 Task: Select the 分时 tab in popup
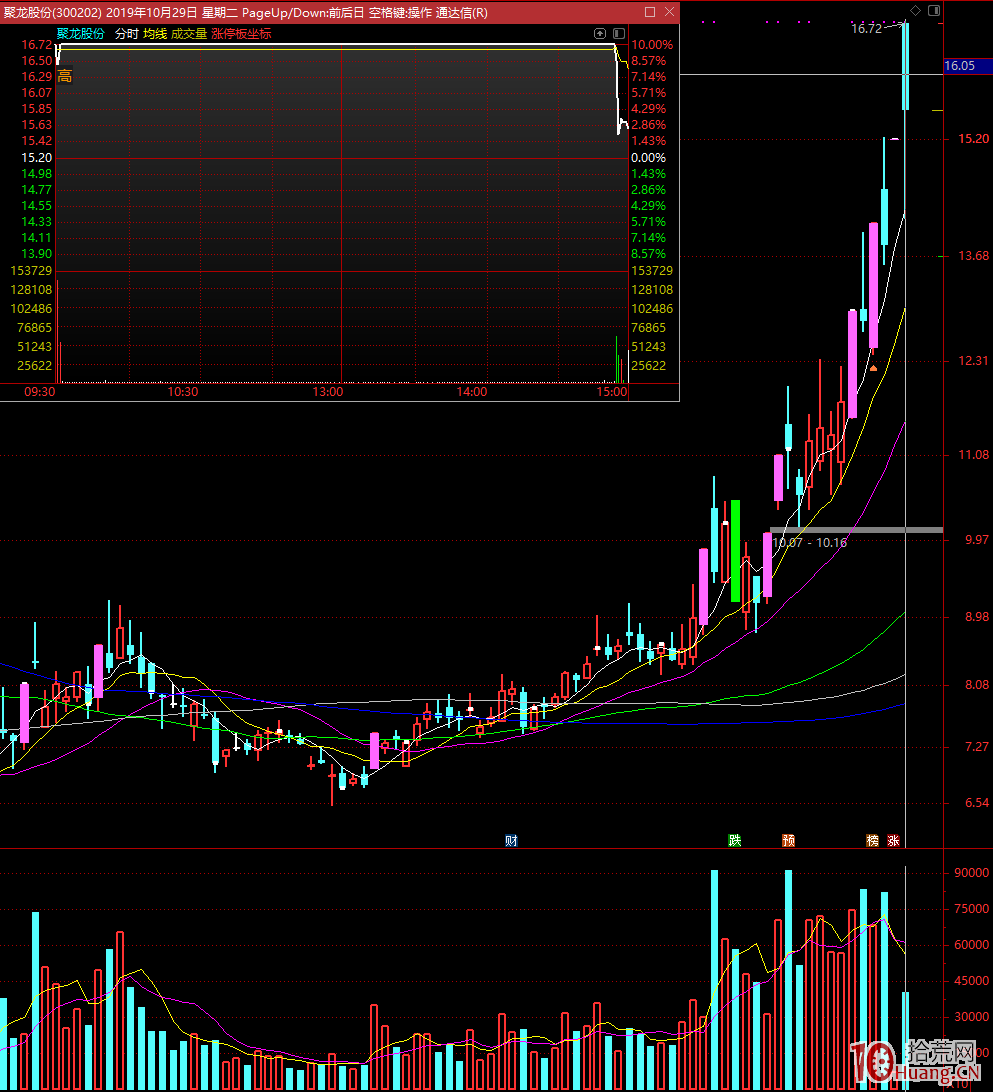[126, 33]
